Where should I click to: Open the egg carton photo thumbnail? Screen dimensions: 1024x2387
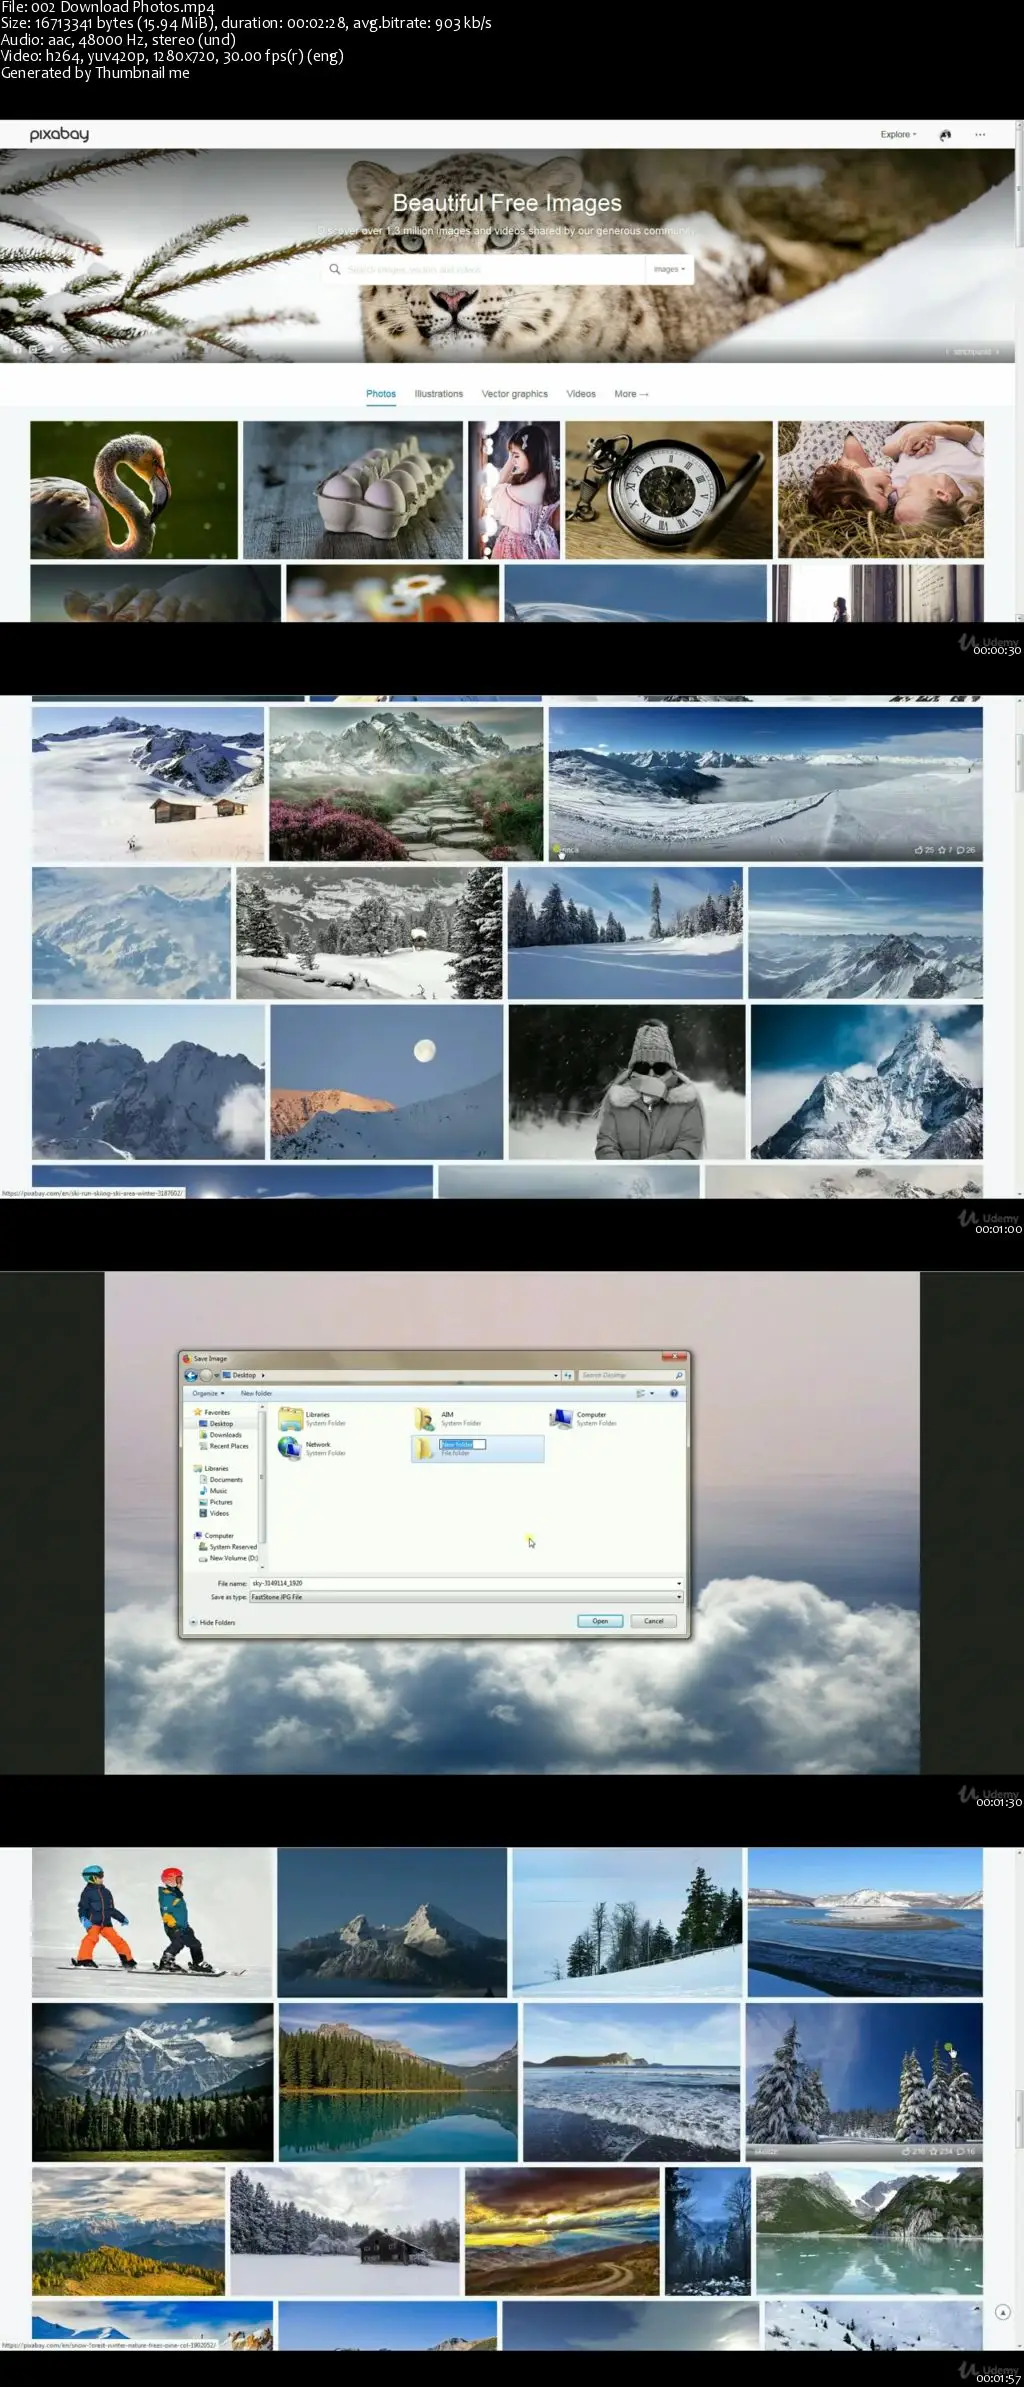(x=353, y=489)
